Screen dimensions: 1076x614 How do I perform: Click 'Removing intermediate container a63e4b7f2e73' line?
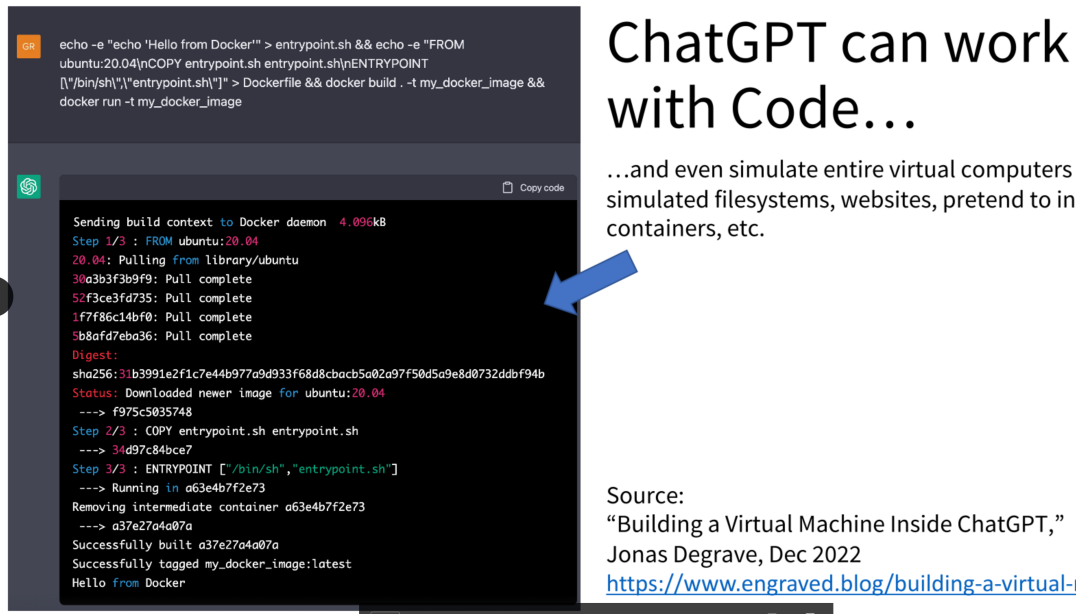click(219, 507)
